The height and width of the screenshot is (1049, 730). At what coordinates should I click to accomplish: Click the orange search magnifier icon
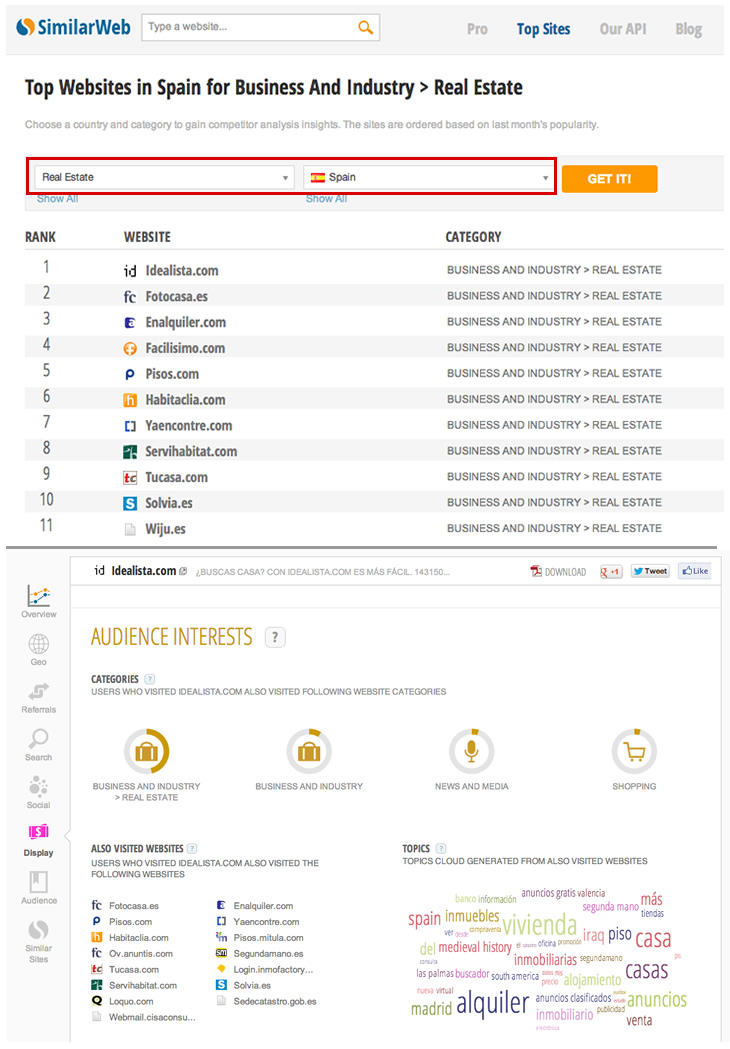(x=365, y=27)
